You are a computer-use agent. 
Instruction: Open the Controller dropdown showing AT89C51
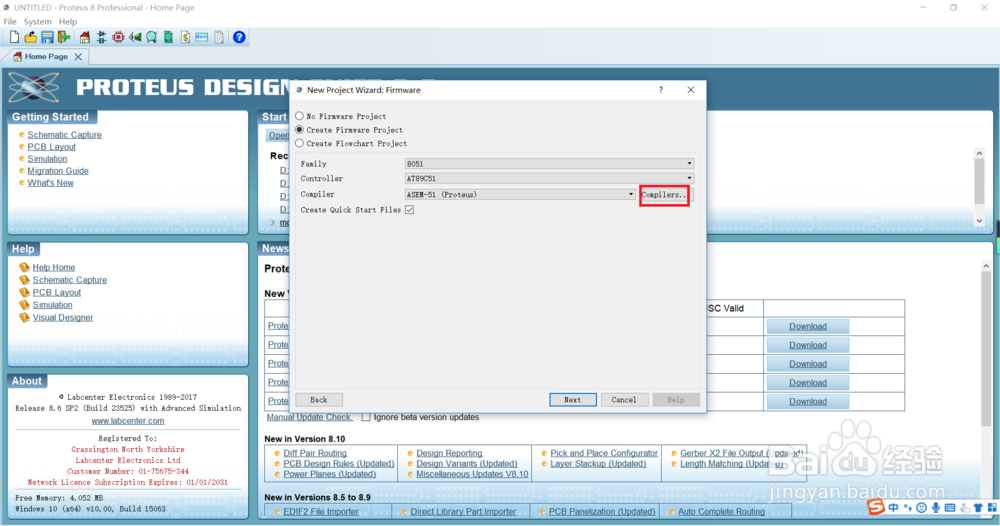[x=549, y=179]
